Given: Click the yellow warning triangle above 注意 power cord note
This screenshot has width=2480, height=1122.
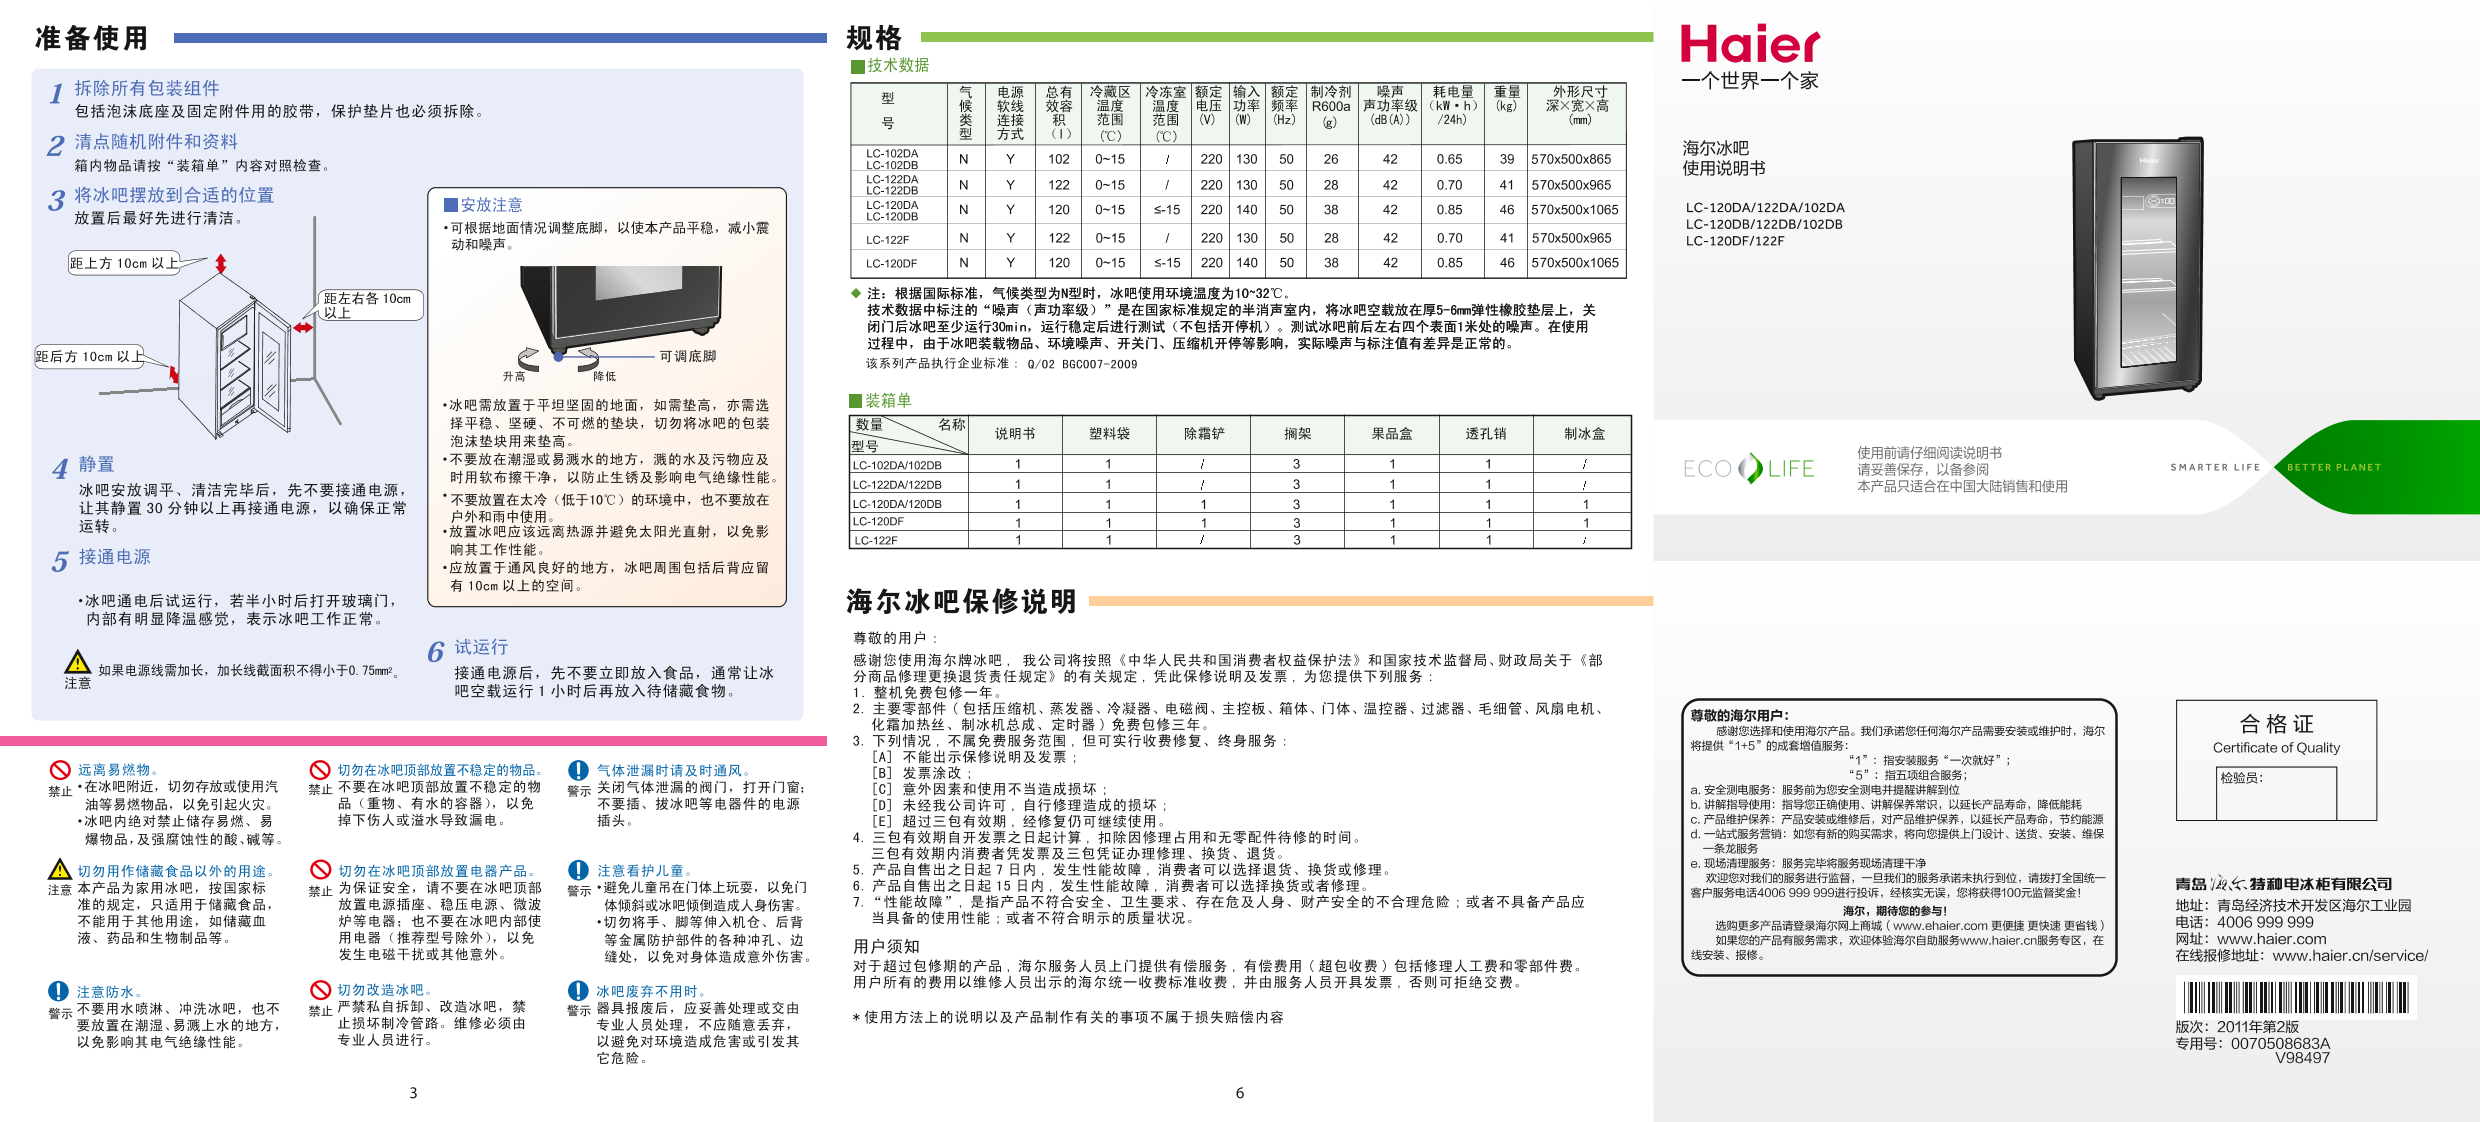Looking at the screenshot, I should click(77, 662).
